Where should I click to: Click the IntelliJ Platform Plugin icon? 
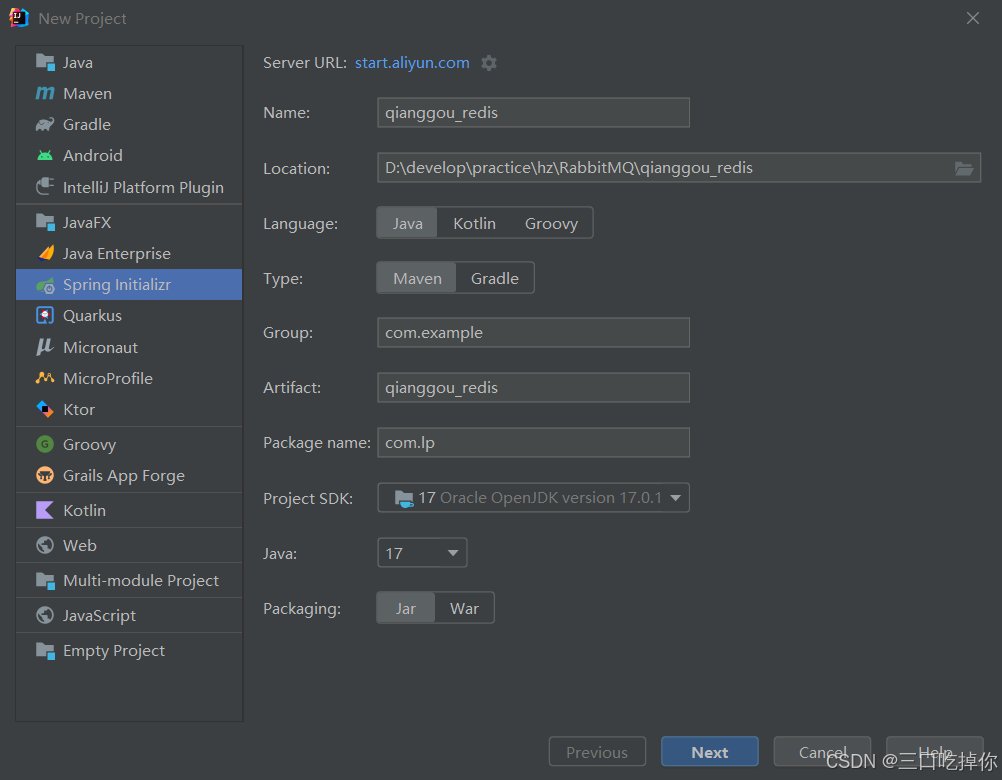tap(45, 187)
